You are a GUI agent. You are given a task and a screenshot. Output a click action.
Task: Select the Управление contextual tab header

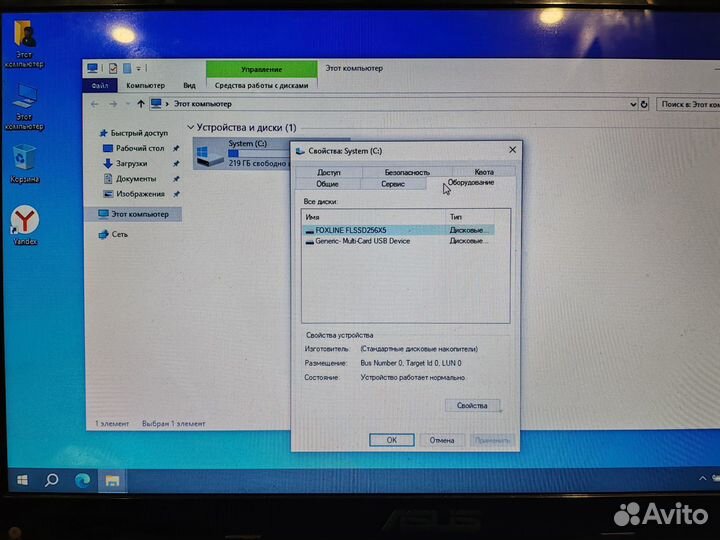pos(262,69)
